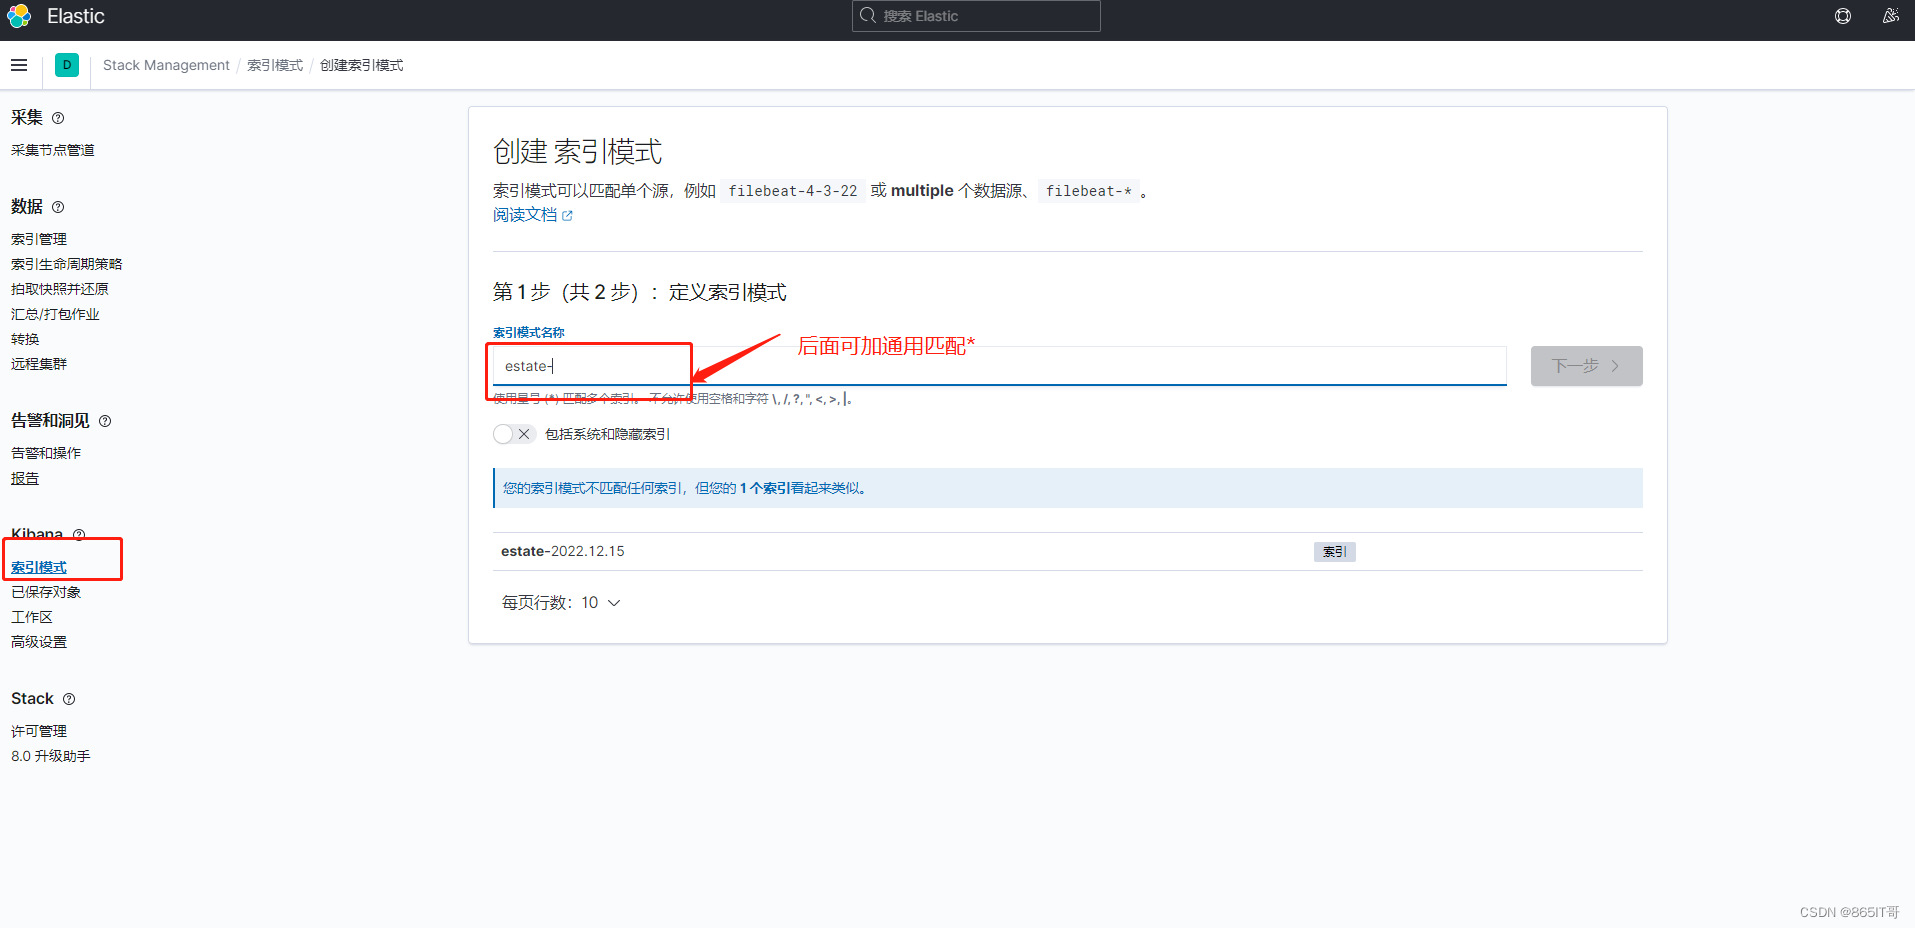Screen dimensions: 1915x928
Task: Open 工作区 in sidebar
Action: click(32, 617)
